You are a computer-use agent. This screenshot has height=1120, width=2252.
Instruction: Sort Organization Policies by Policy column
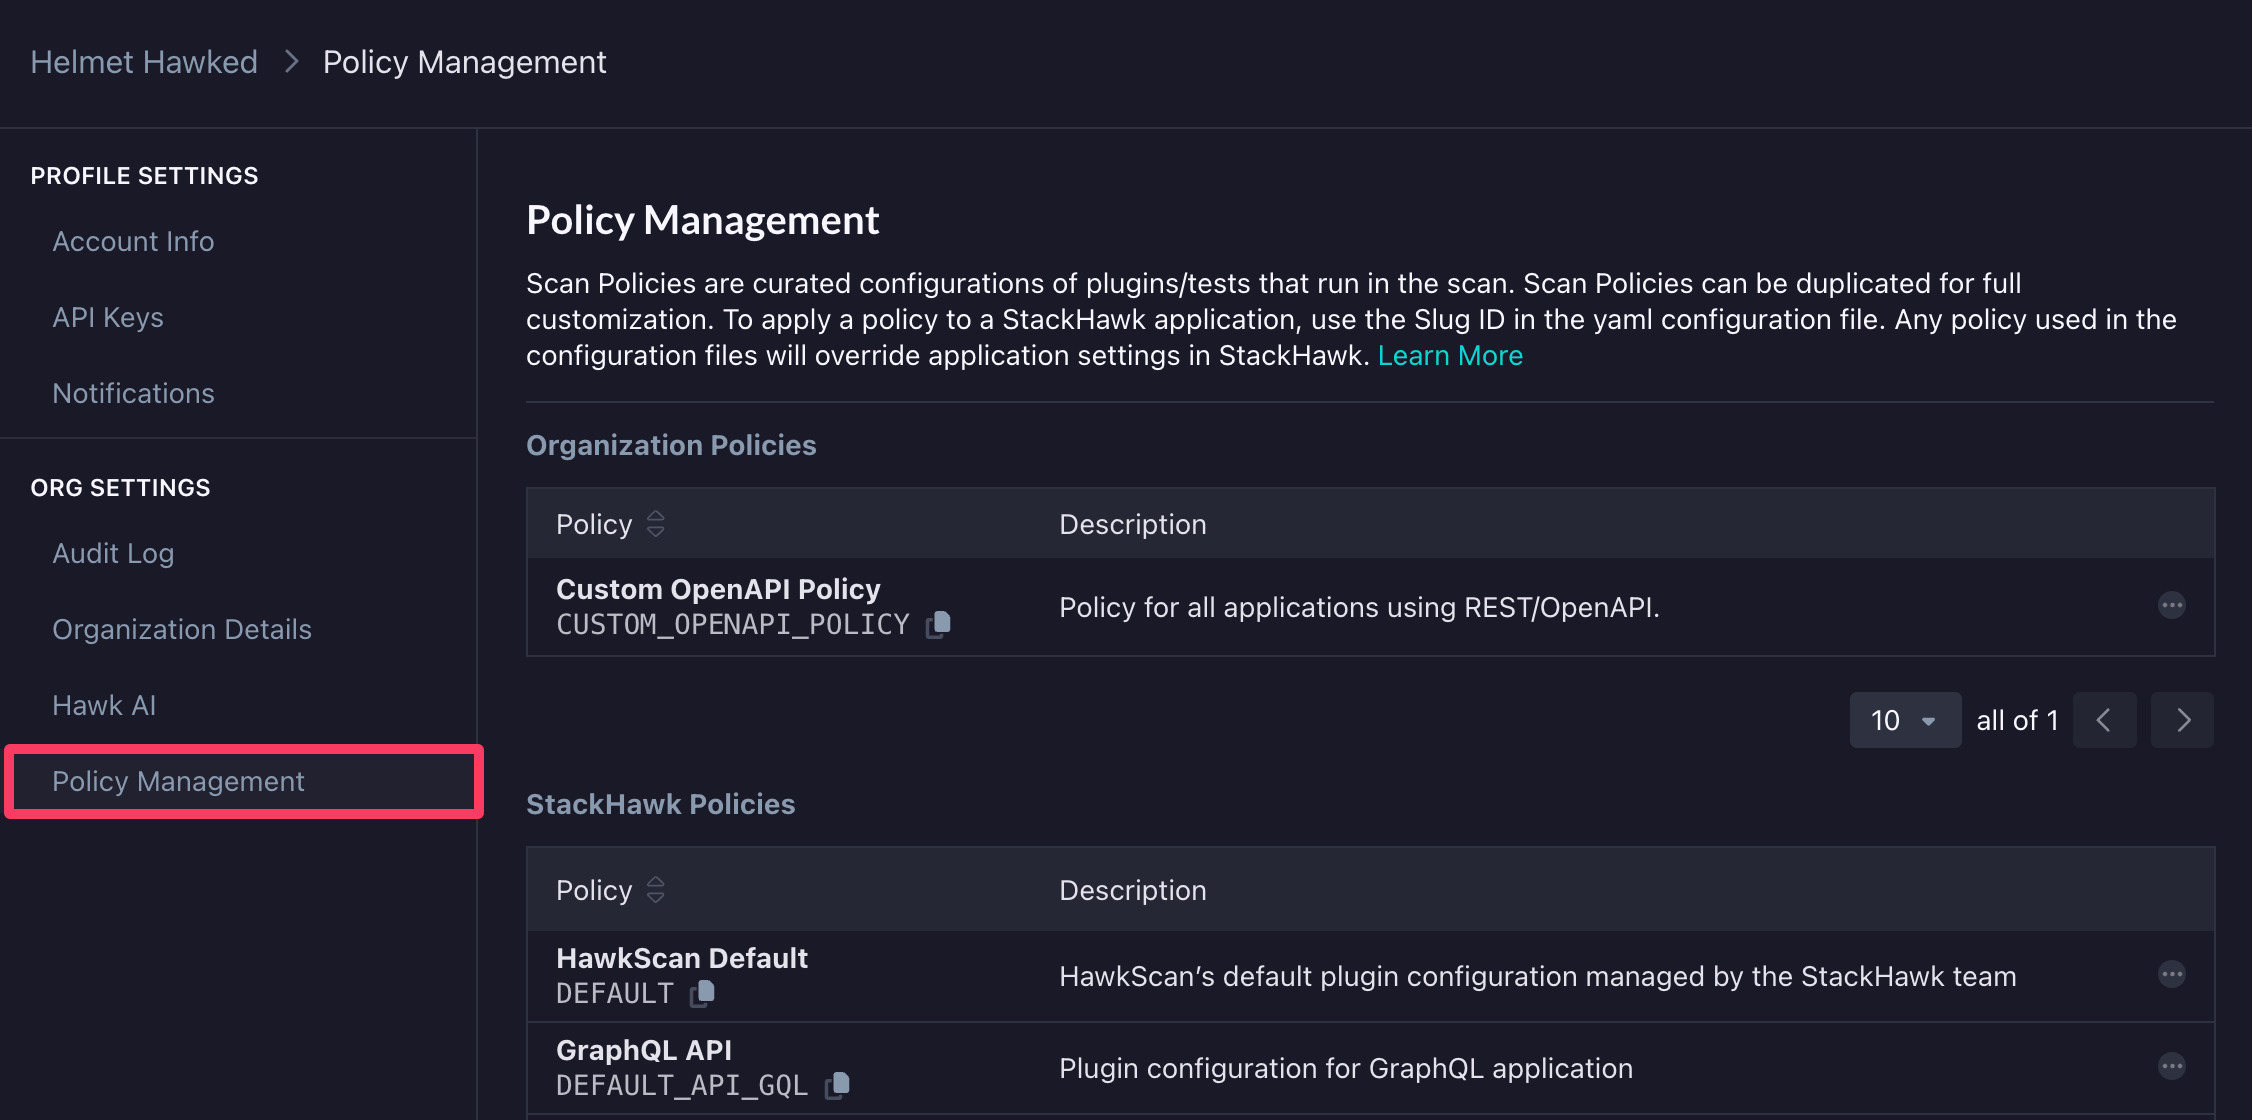click(x=655, y=524)
